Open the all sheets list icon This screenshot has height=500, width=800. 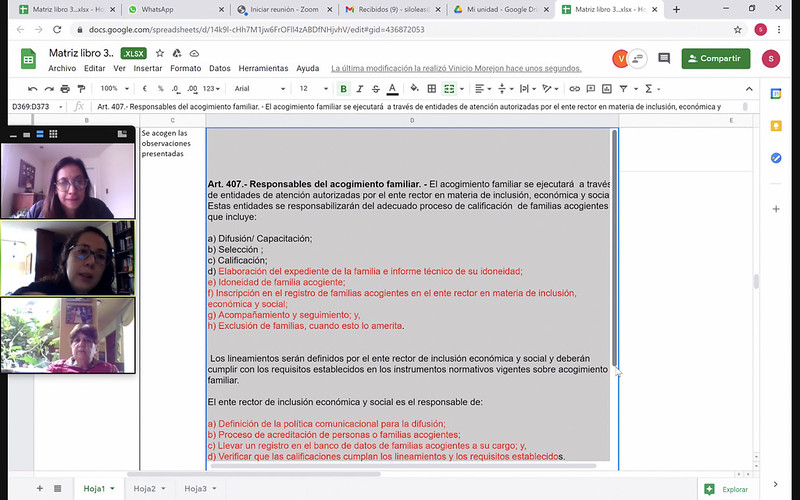pyautogui.click(x=58, y=488)
